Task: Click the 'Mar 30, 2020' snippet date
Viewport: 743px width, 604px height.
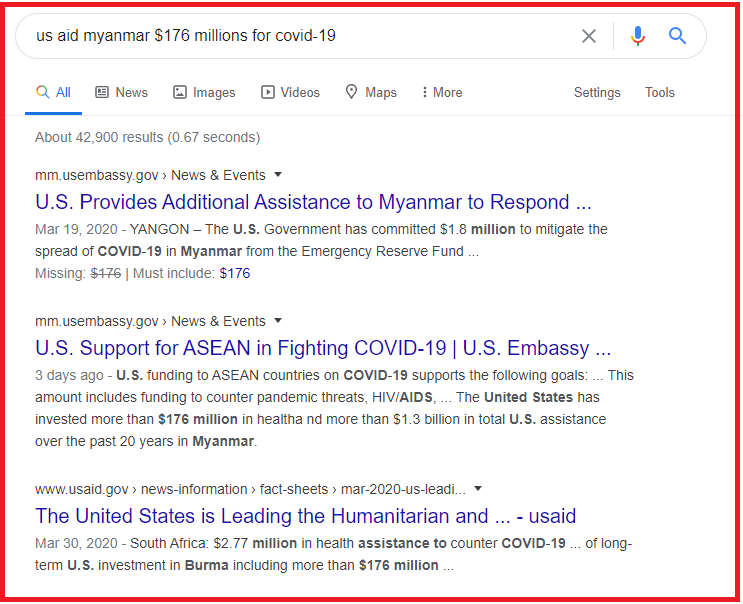Action: [76, 543]
